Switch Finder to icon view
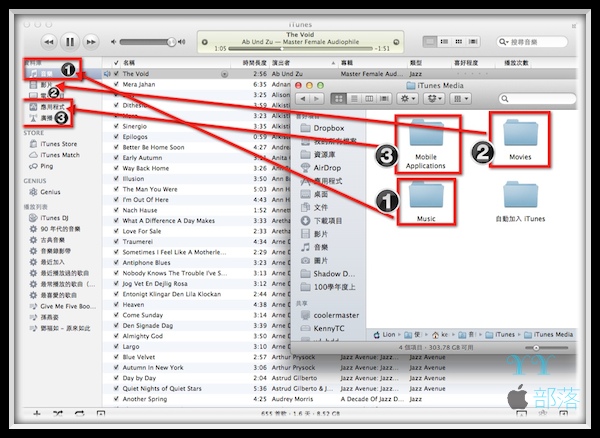 pyautogui.click(x=338, y=99)
